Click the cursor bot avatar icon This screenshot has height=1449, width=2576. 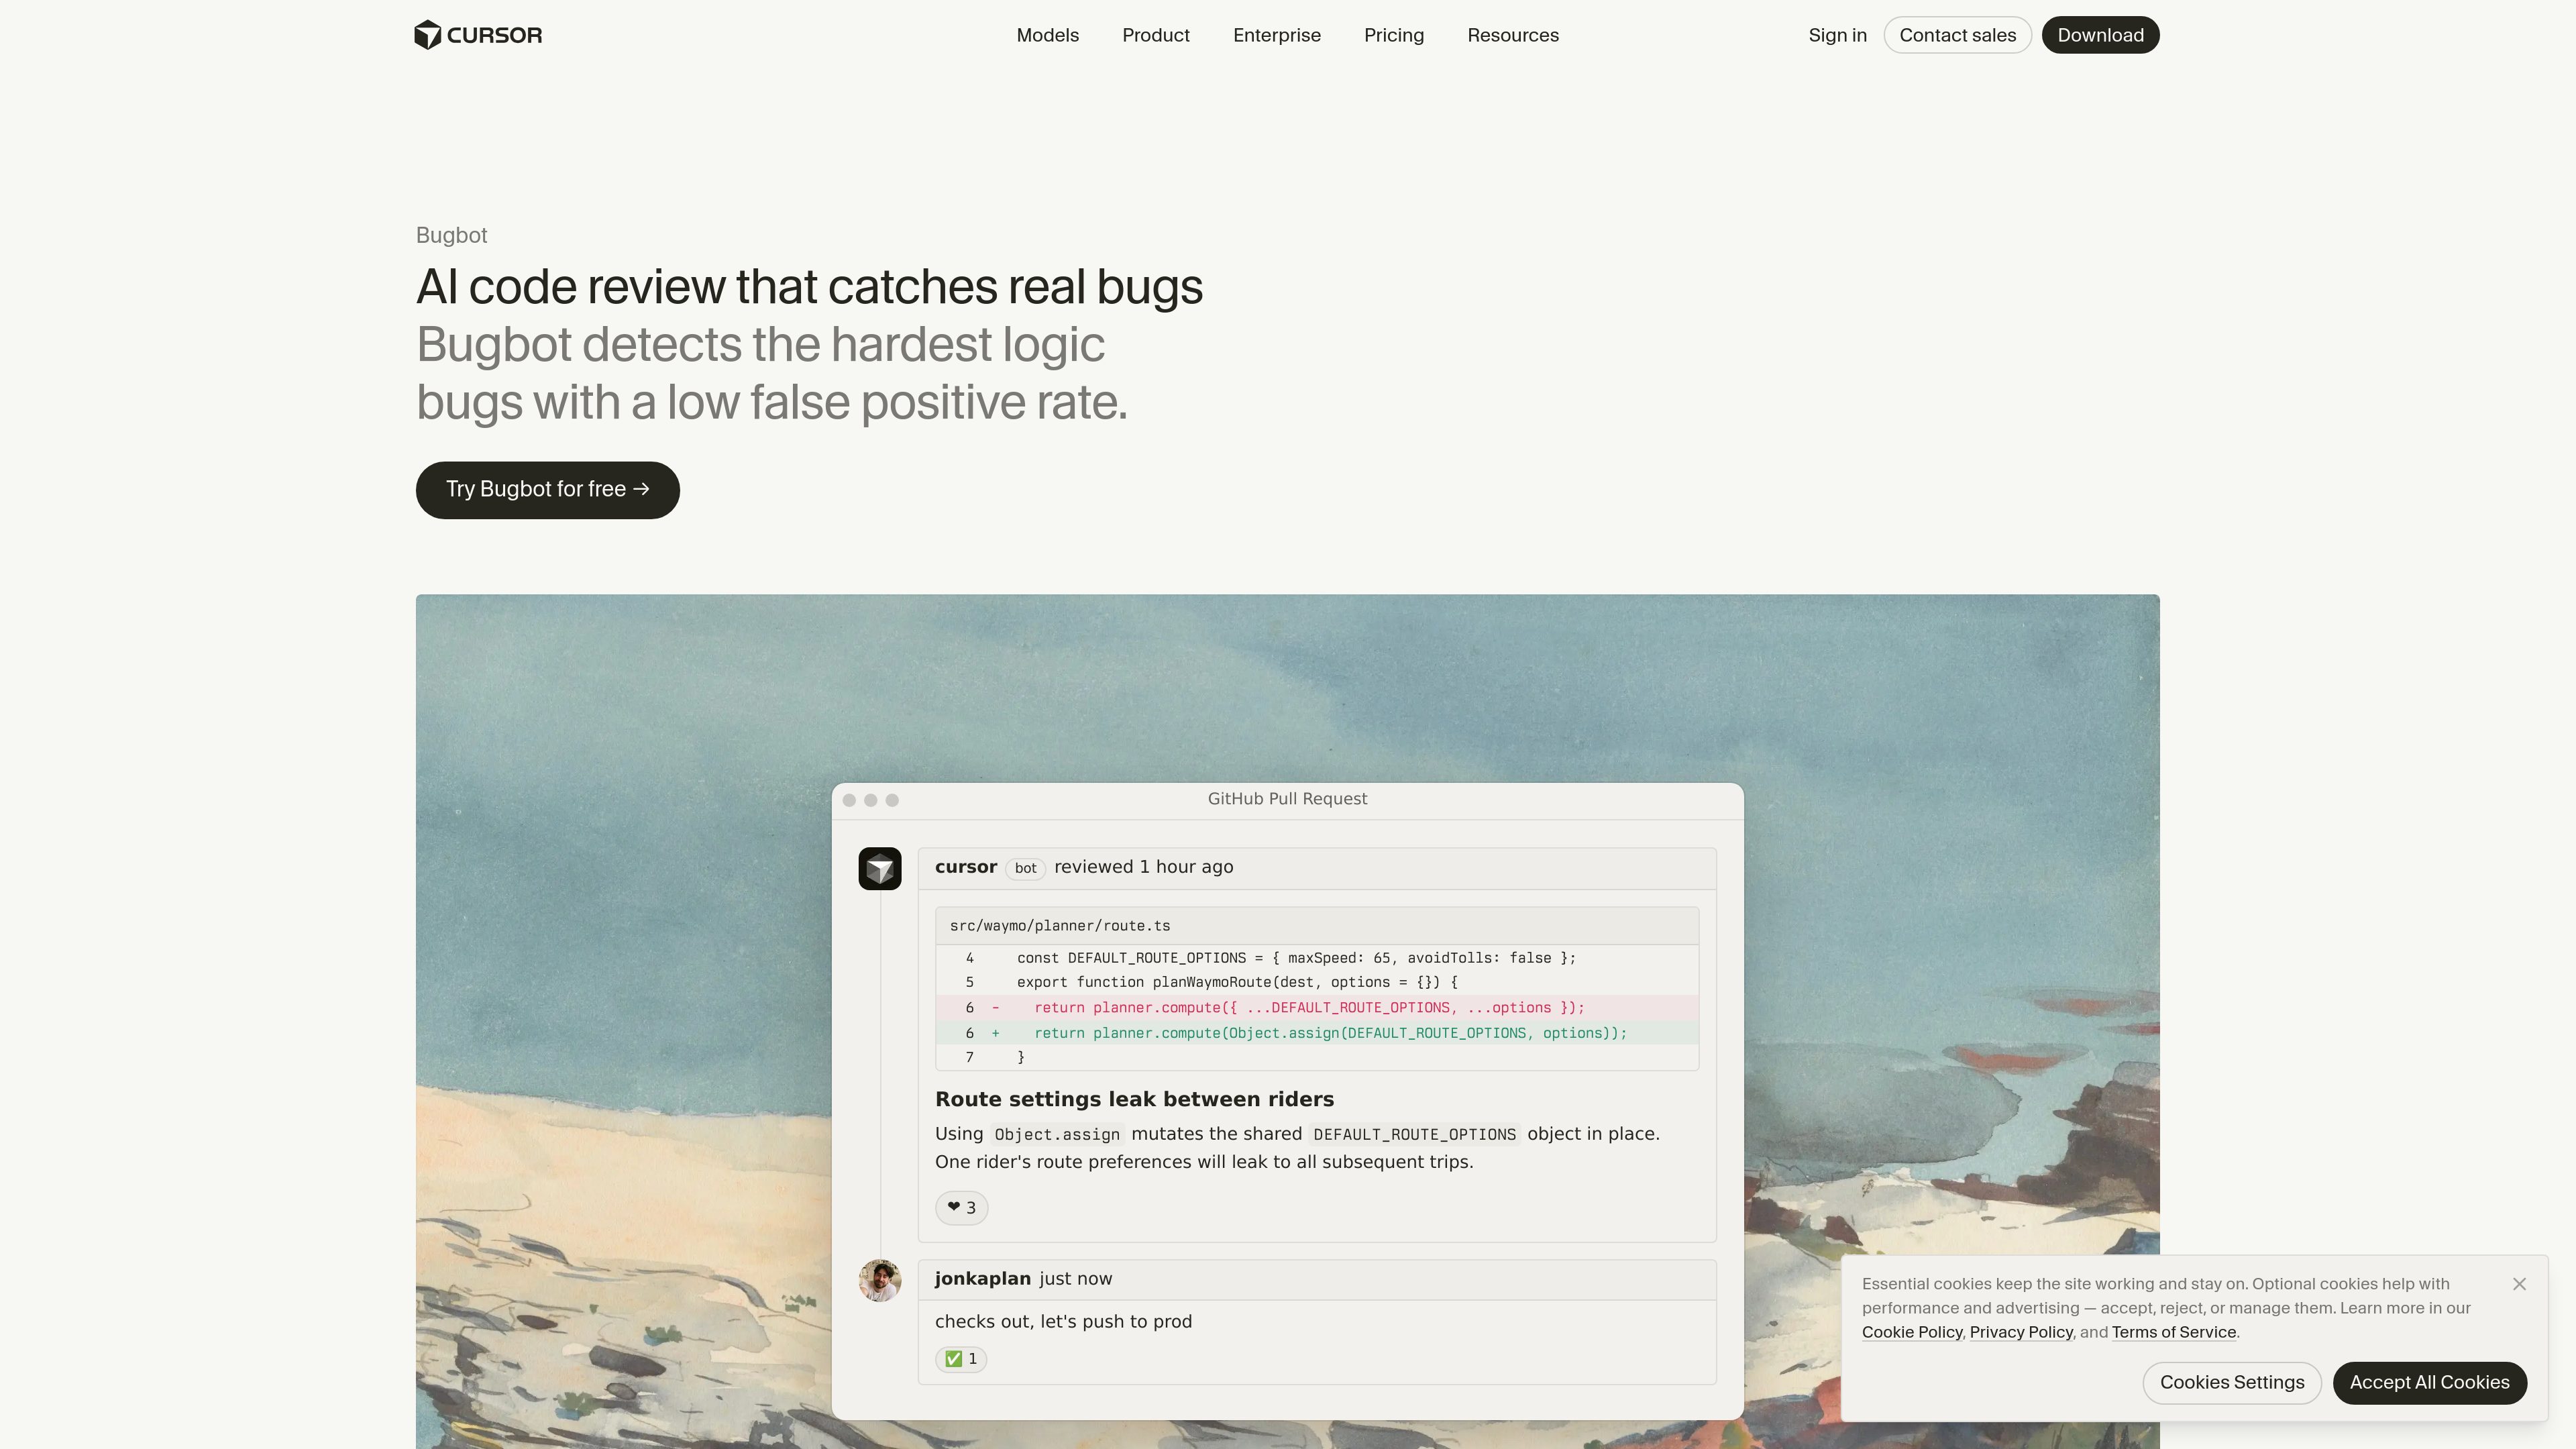tap(879, 868)
